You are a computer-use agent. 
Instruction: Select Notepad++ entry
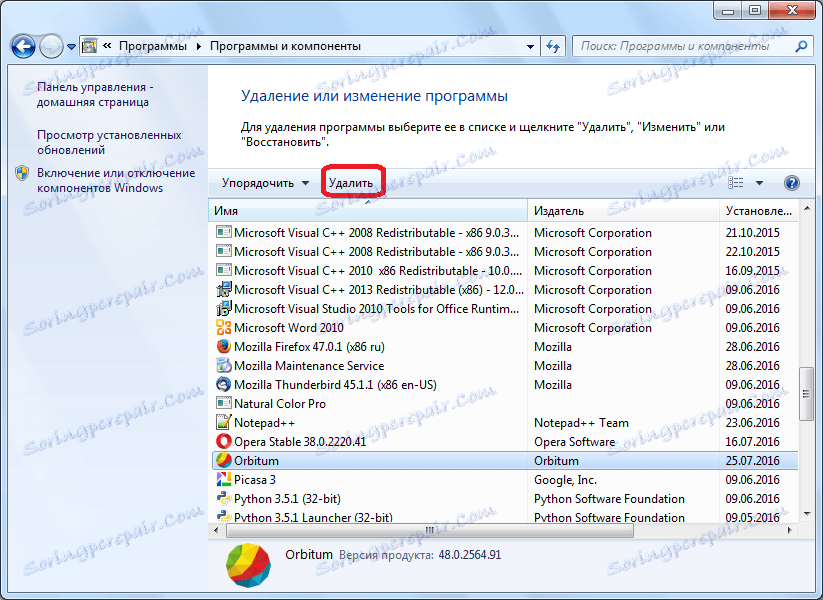505,423
